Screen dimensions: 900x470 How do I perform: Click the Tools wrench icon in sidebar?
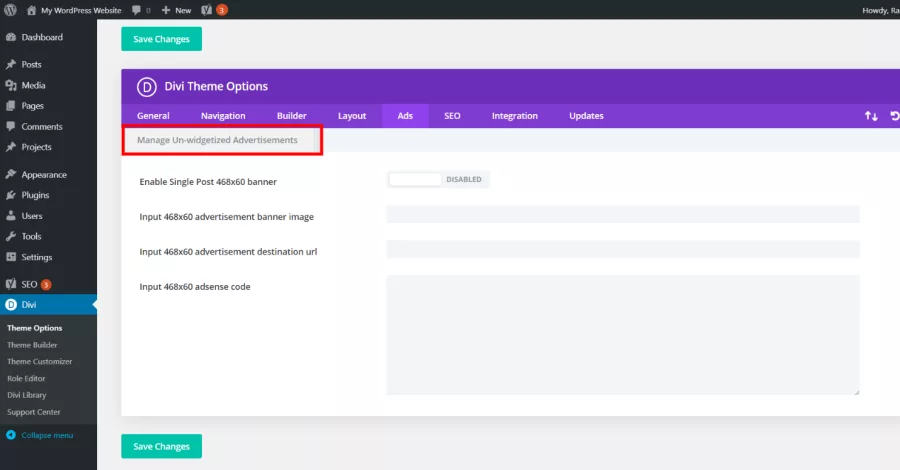coord(11,236)
